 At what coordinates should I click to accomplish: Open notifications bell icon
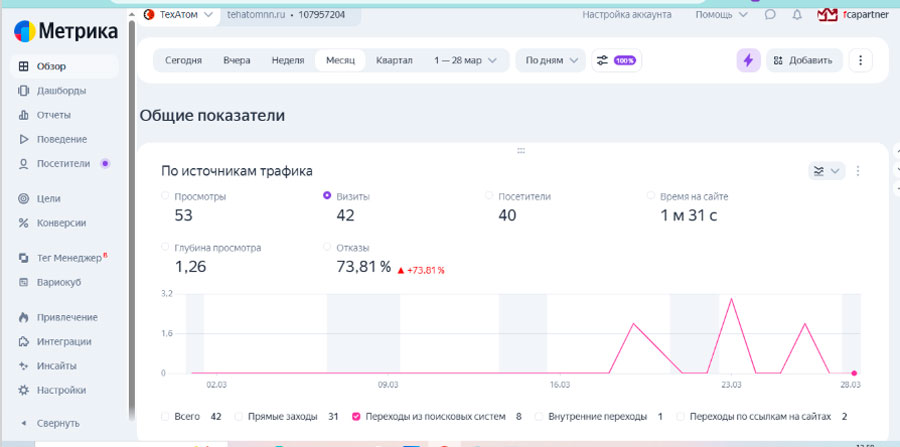click(797, 14)
